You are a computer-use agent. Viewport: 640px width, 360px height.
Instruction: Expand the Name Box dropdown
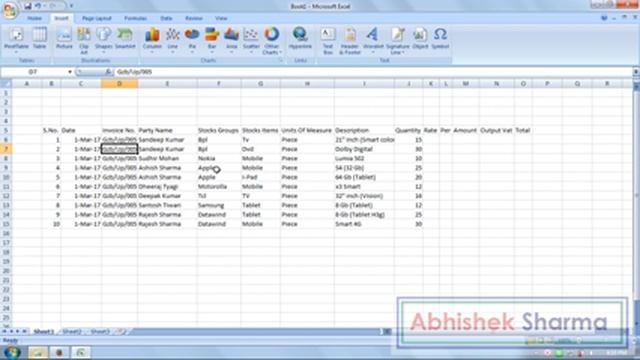click(x=70, y=72)
